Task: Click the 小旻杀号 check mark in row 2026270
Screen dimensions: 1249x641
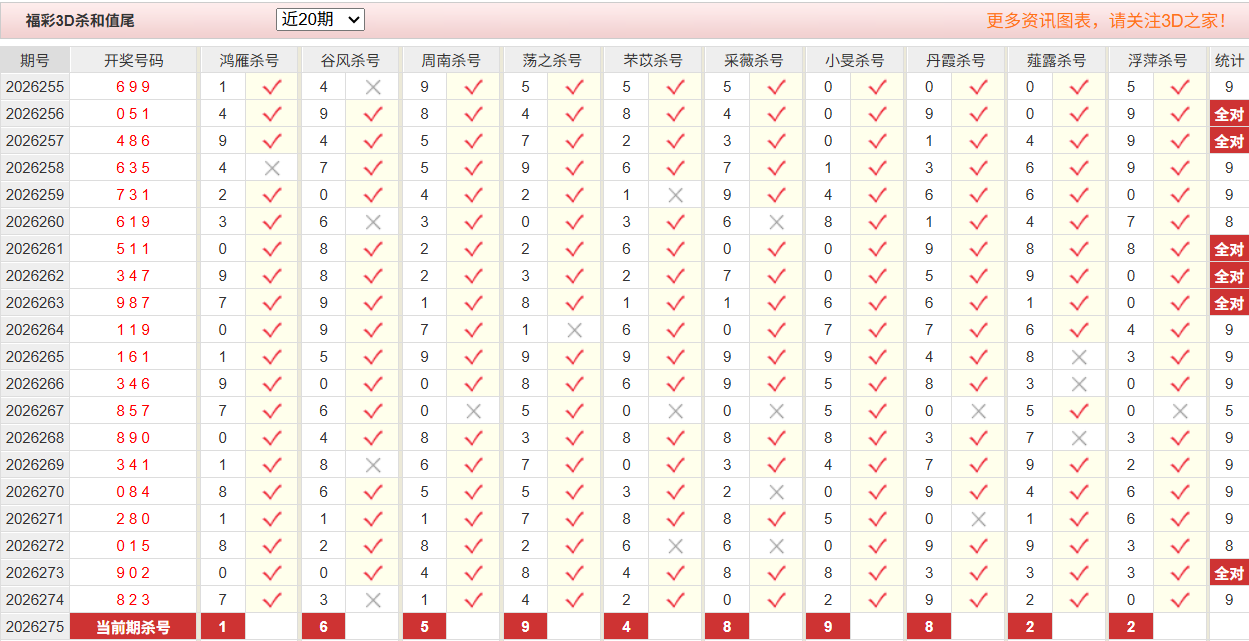Action: [878, 492]
